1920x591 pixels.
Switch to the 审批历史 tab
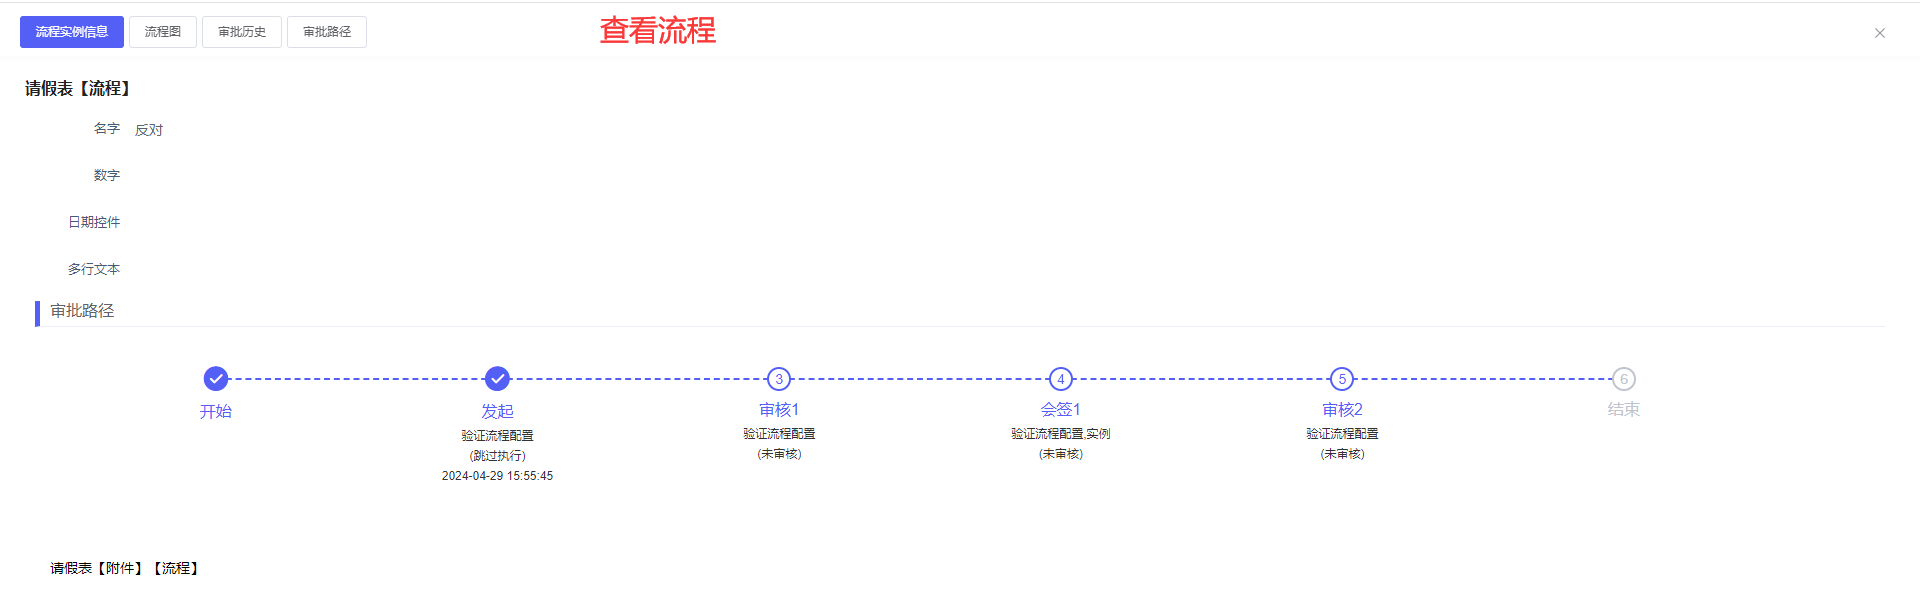click(242, 32)
